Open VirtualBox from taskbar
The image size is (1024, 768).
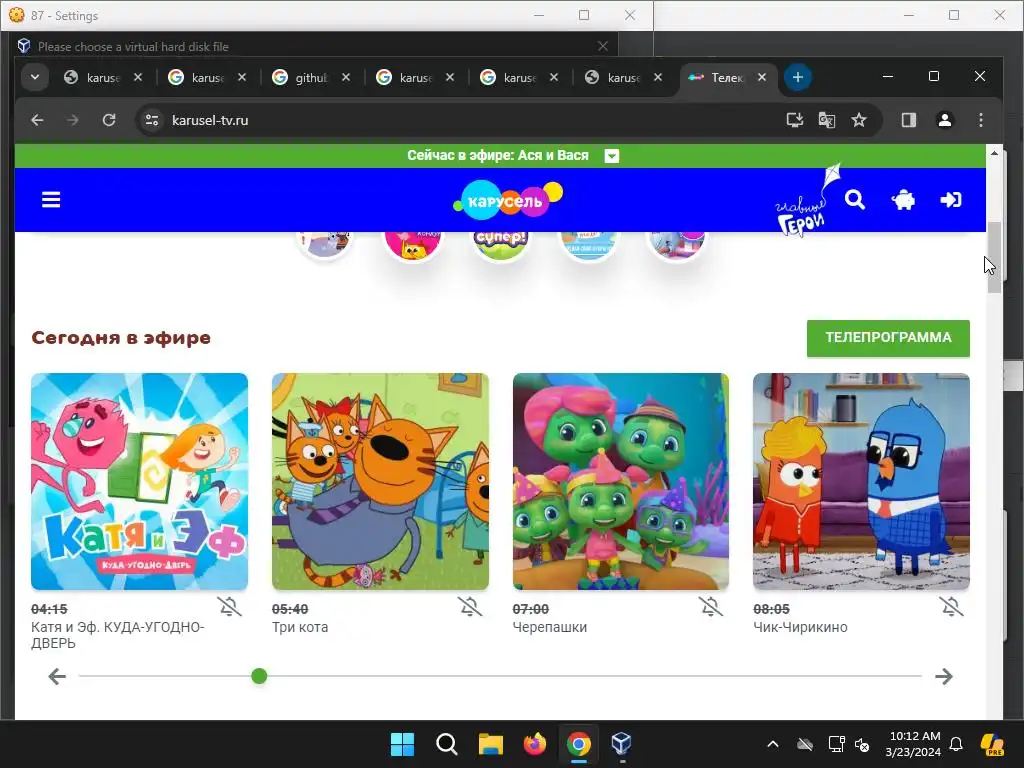coord(622,744)
